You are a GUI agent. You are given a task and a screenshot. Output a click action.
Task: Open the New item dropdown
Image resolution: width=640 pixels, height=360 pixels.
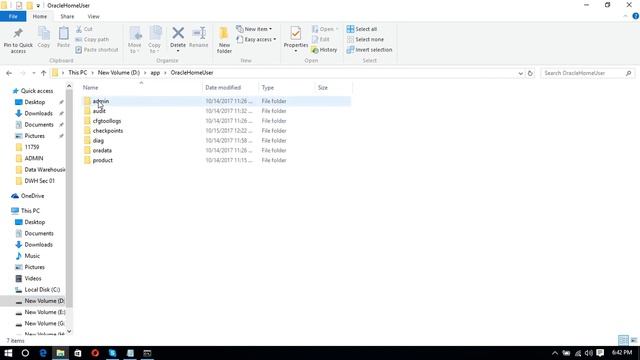click(254, 29)
